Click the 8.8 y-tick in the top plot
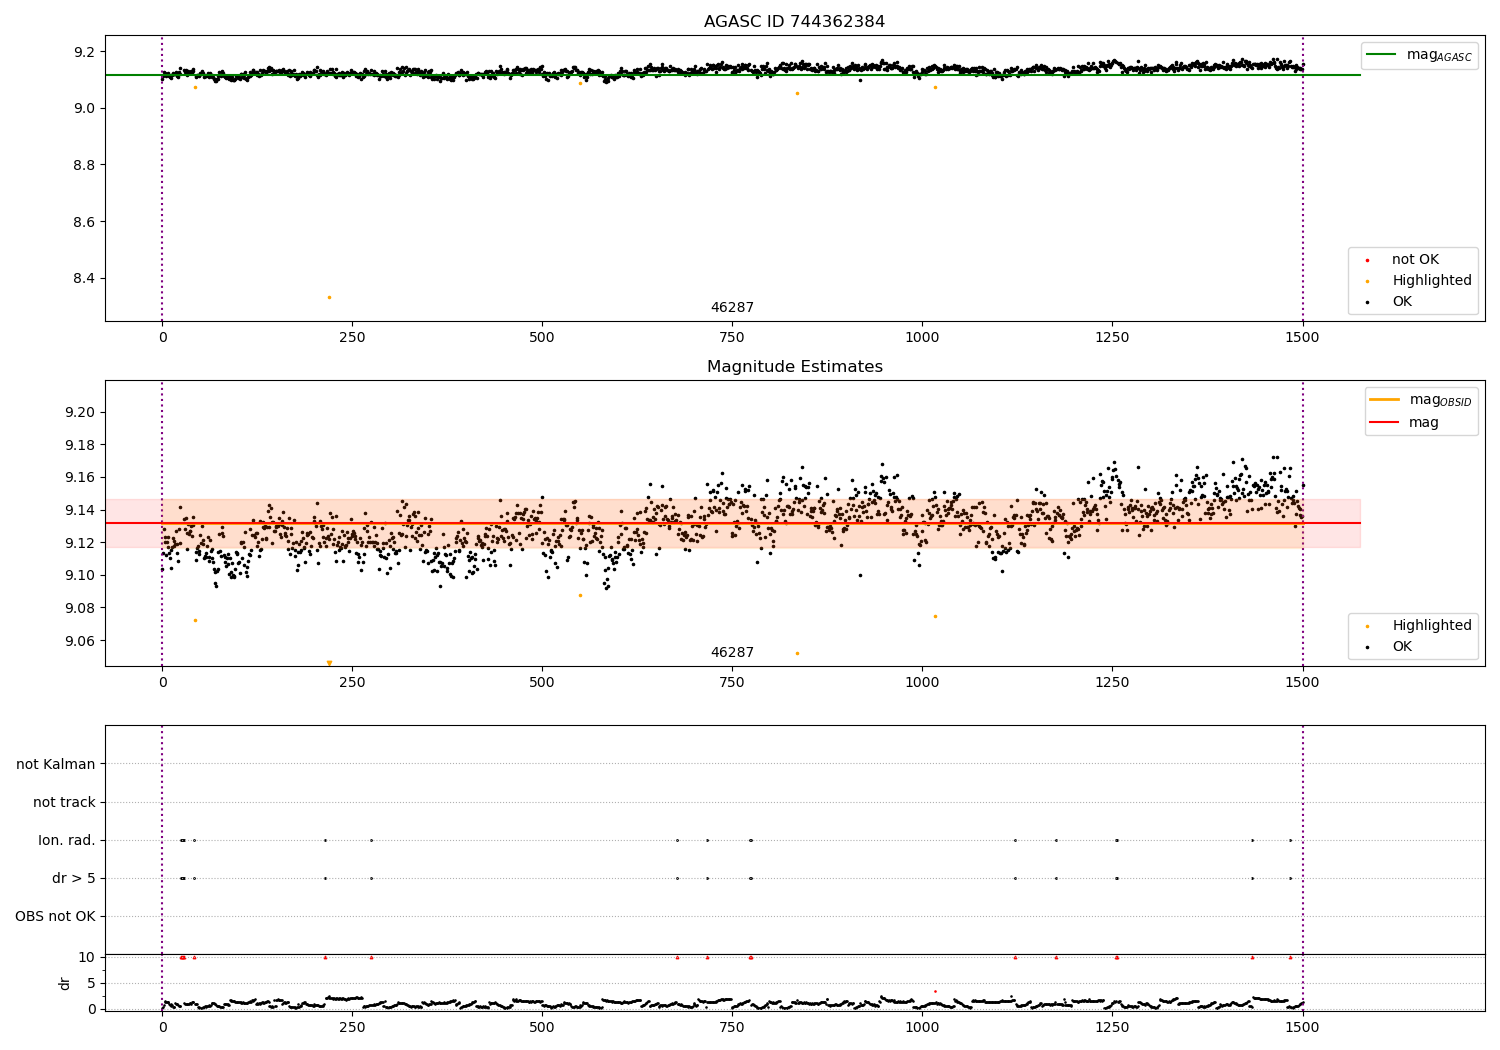The width and height of the screenshot is (1500, 1050). point(84,165)
